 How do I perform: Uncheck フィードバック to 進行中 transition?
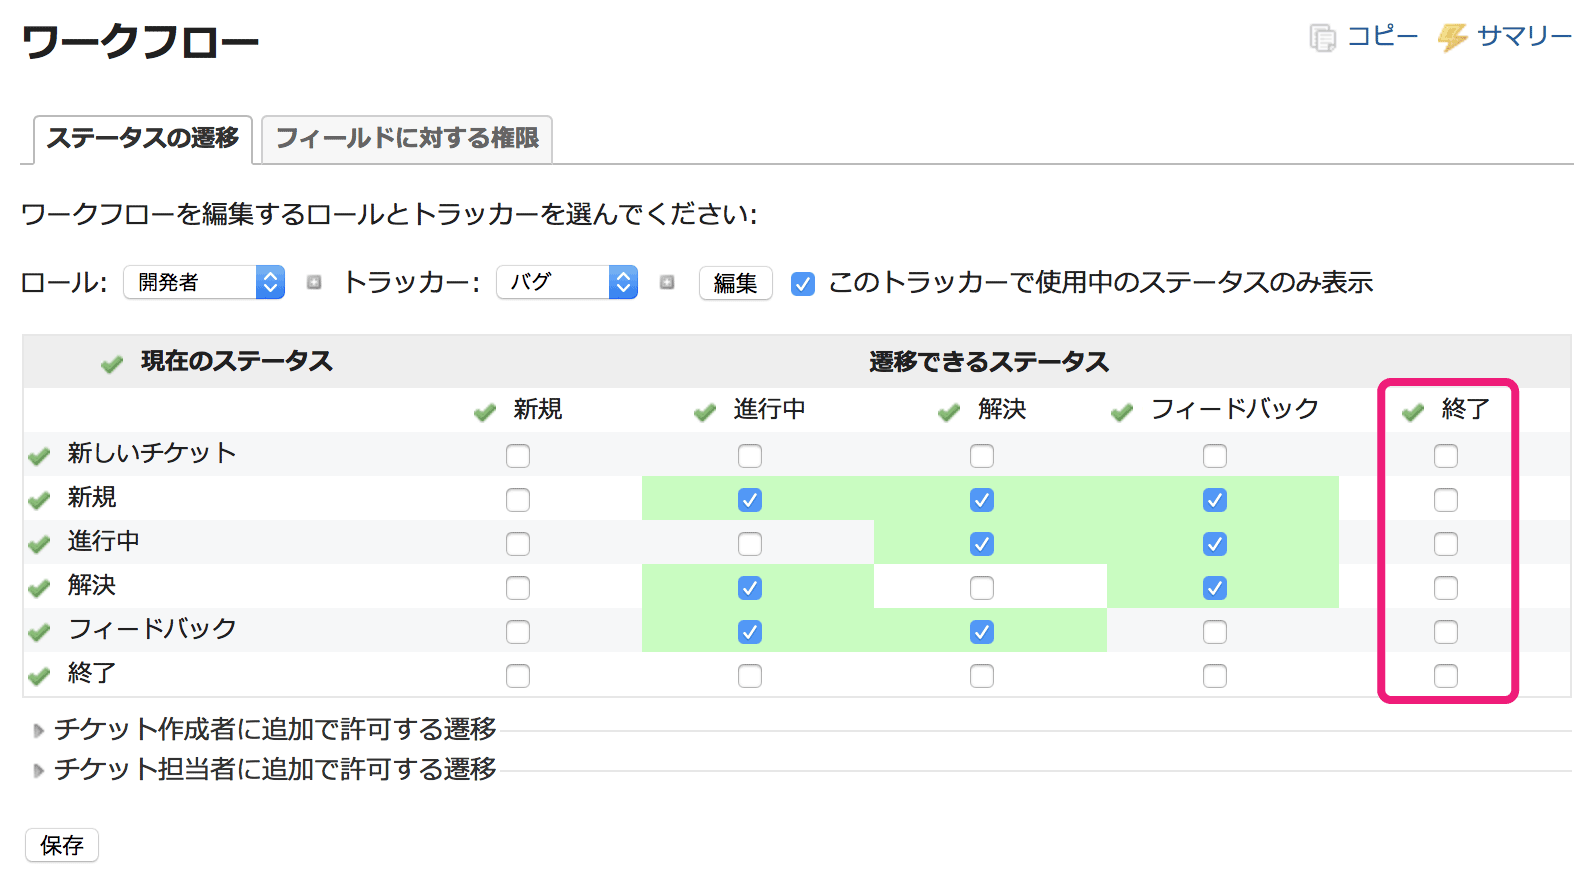[750, 632]
